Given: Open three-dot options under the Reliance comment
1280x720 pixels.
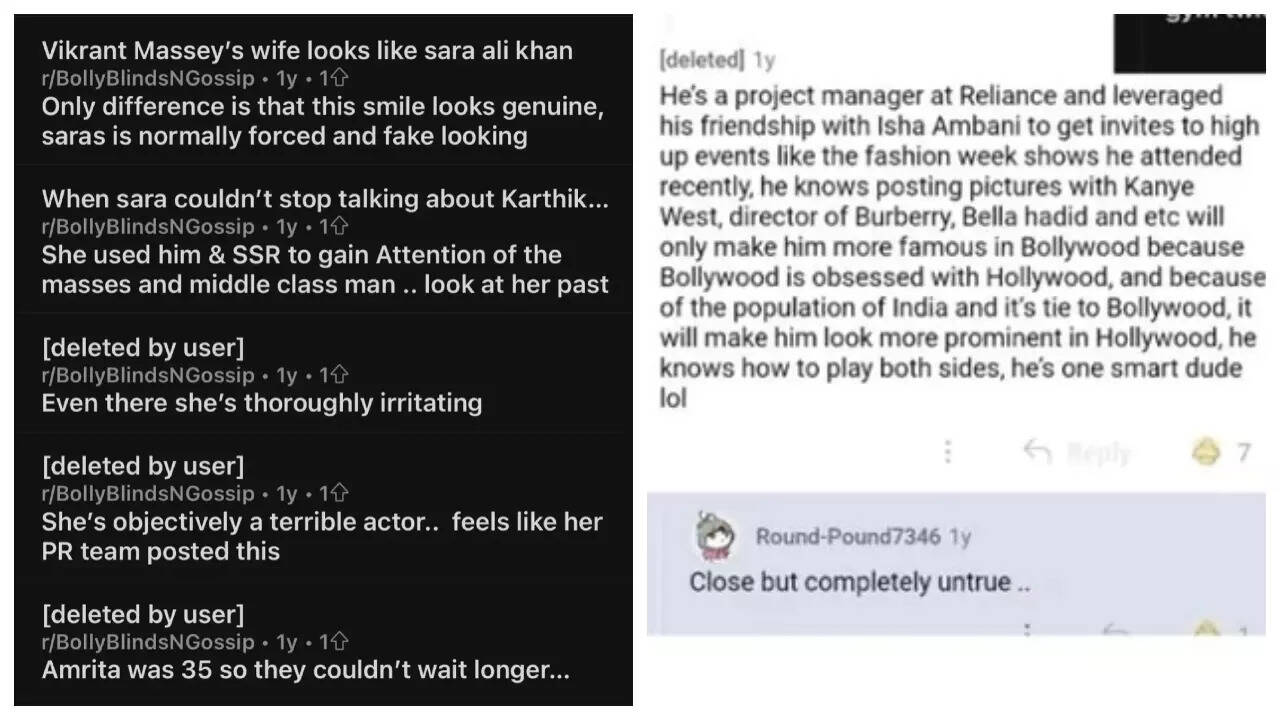Looking at the screenshot, I should coord(947,452).
